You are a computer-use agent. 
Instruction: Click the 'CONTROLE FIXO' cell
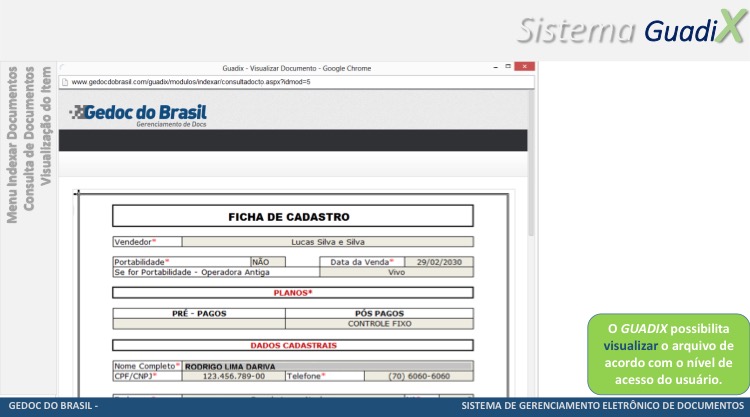coord(379,324)
